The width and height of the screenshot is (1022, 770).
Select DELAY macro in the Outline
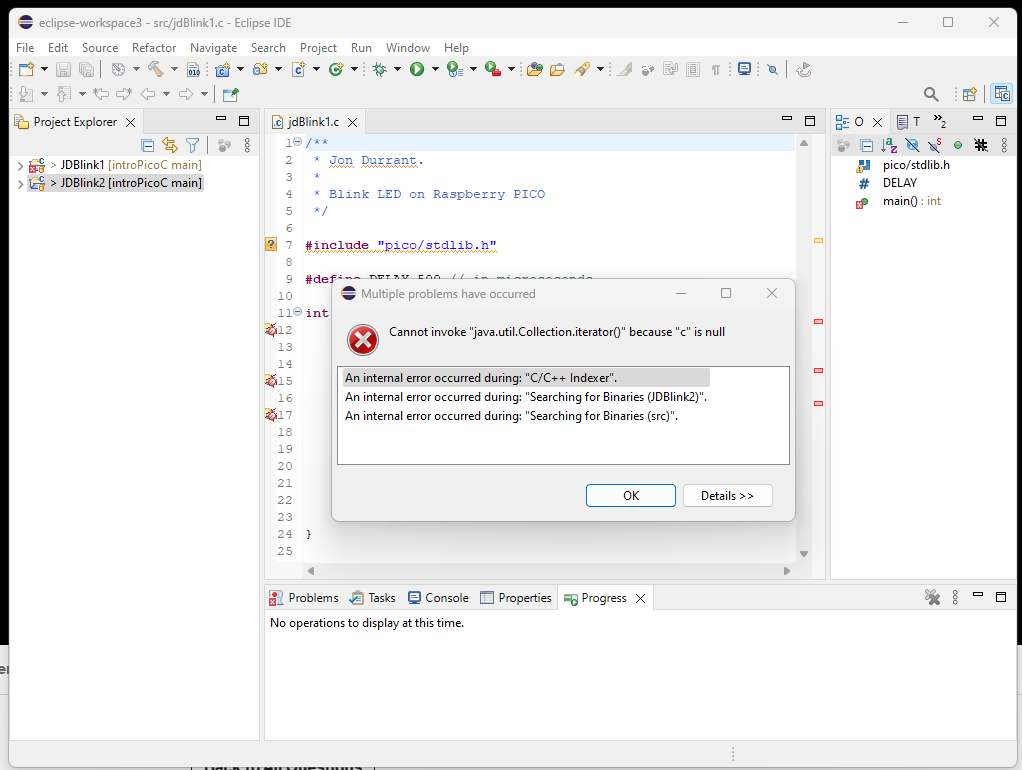pyautogui.click(x=899, y=183)
